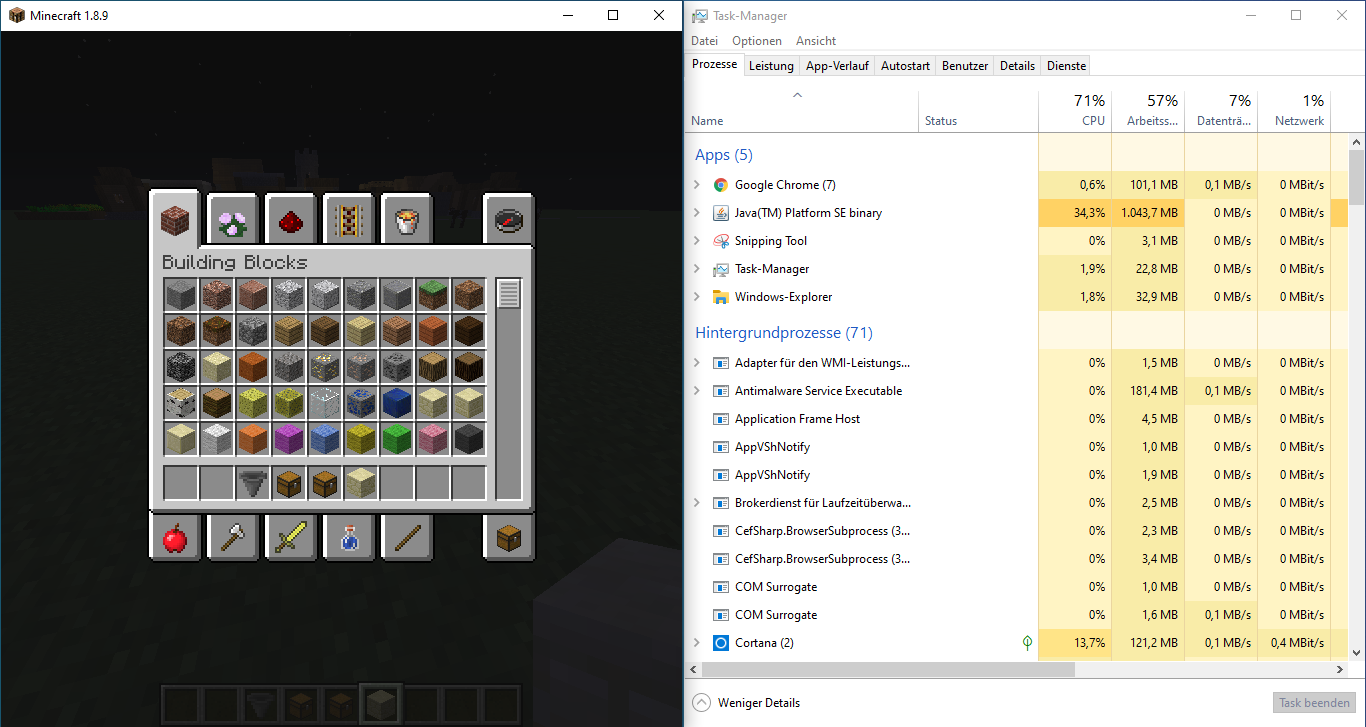Open the Miscellaneous tab with lava bucket
Image resolution: width=1366 pixels, height=727 pixels.
pyautogui.click(x=407, y=220)
